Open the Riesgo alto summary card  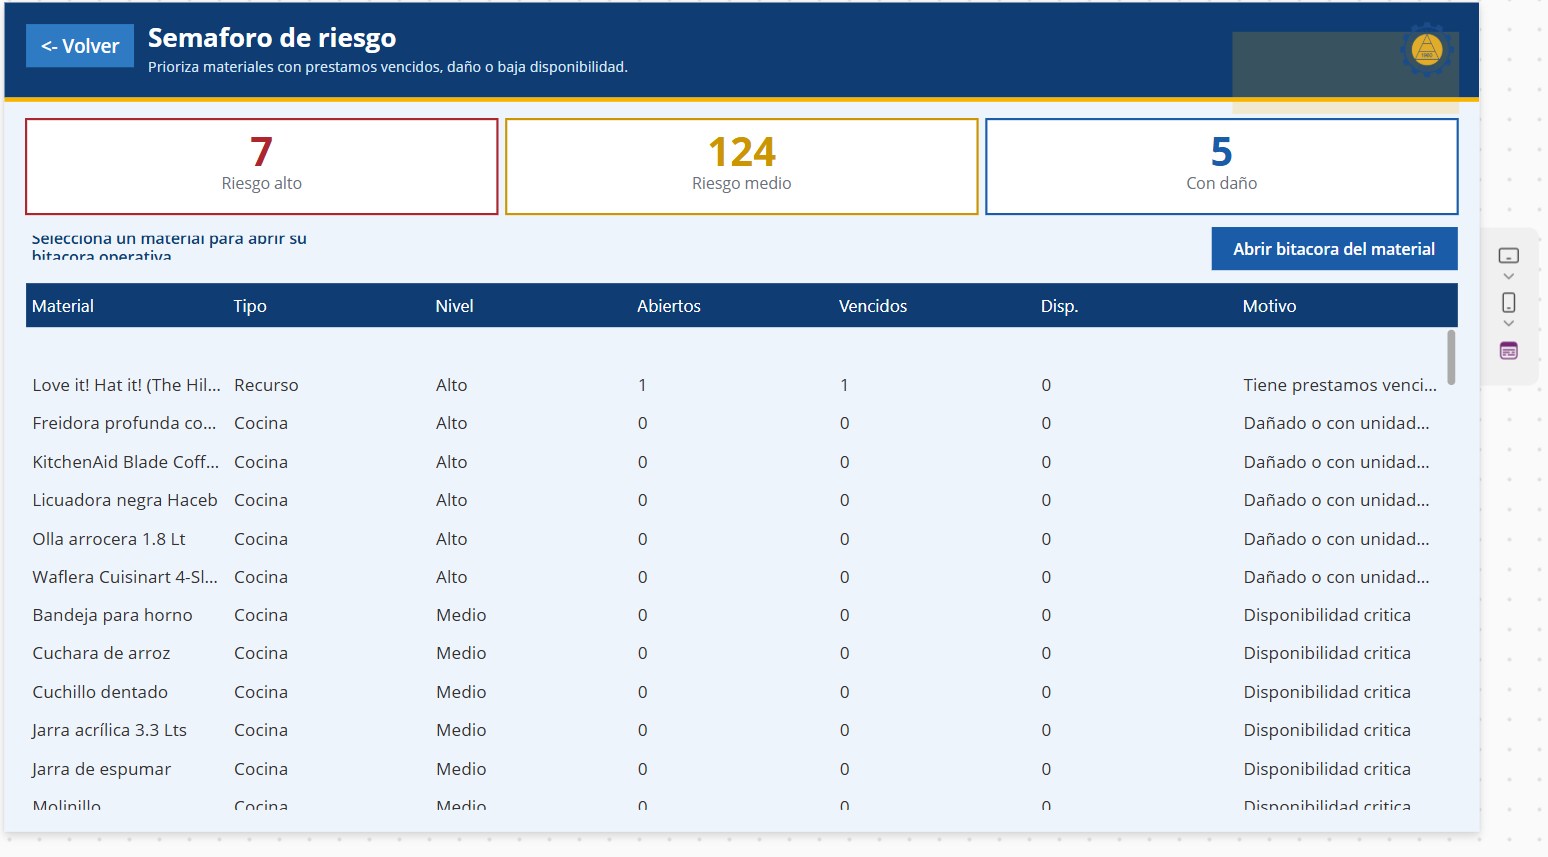(x=262, y=166)
